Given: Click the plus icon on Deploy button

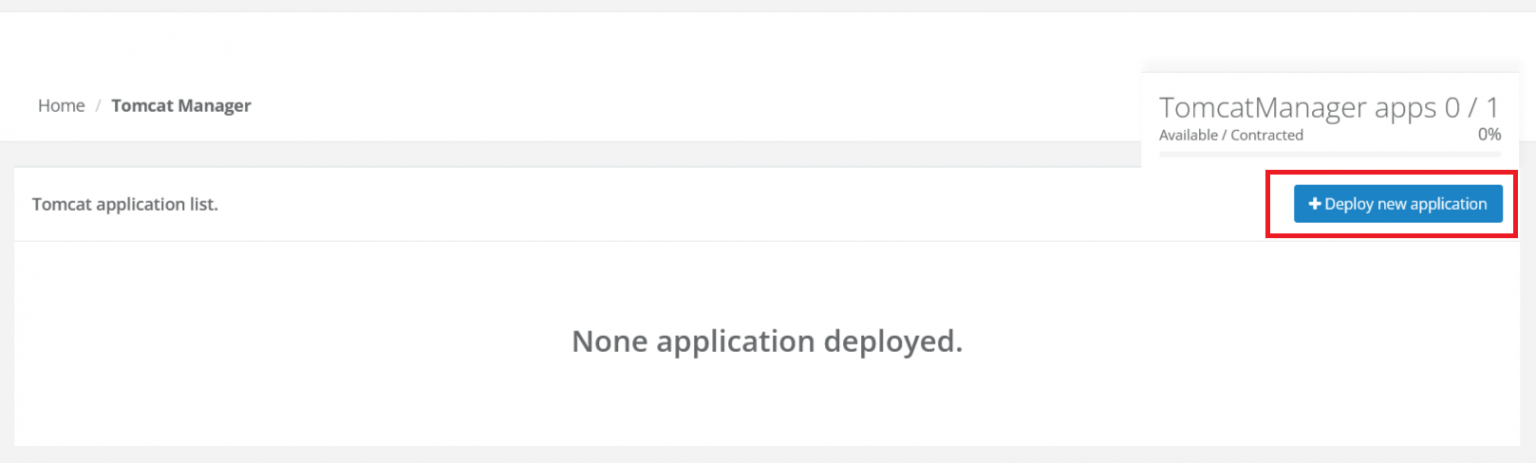Looking at the screenshot, I should (1315, 204).
